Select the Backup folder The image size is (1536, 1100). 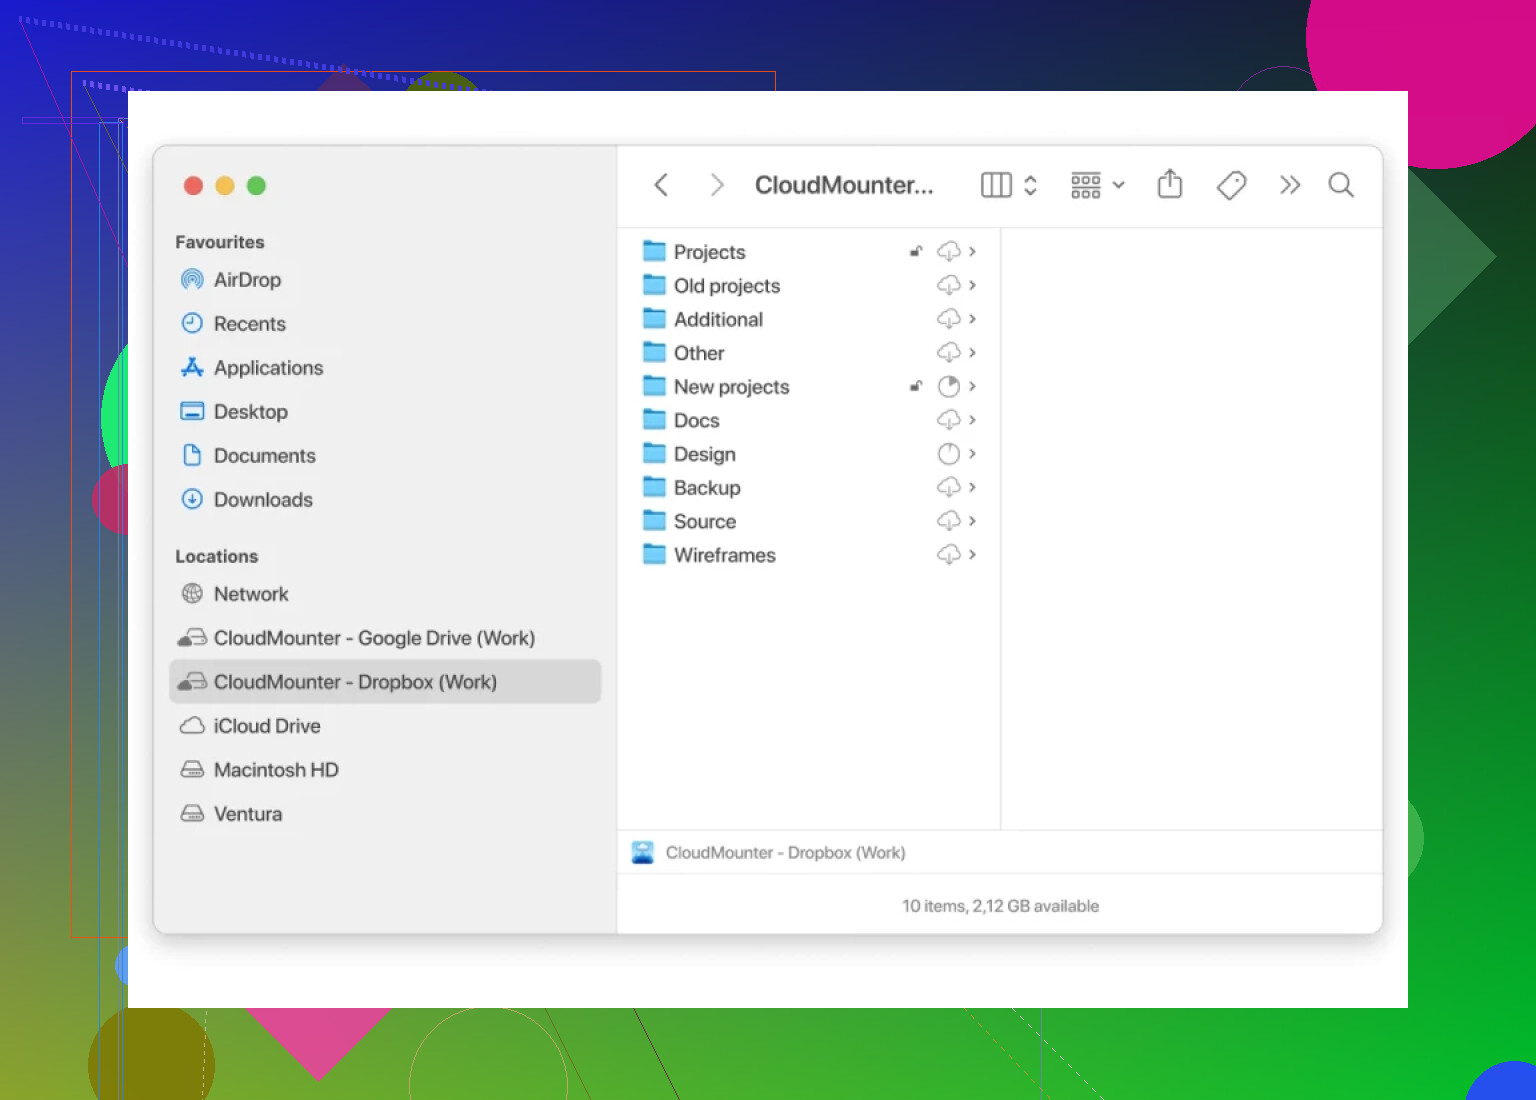pos(809,488)
